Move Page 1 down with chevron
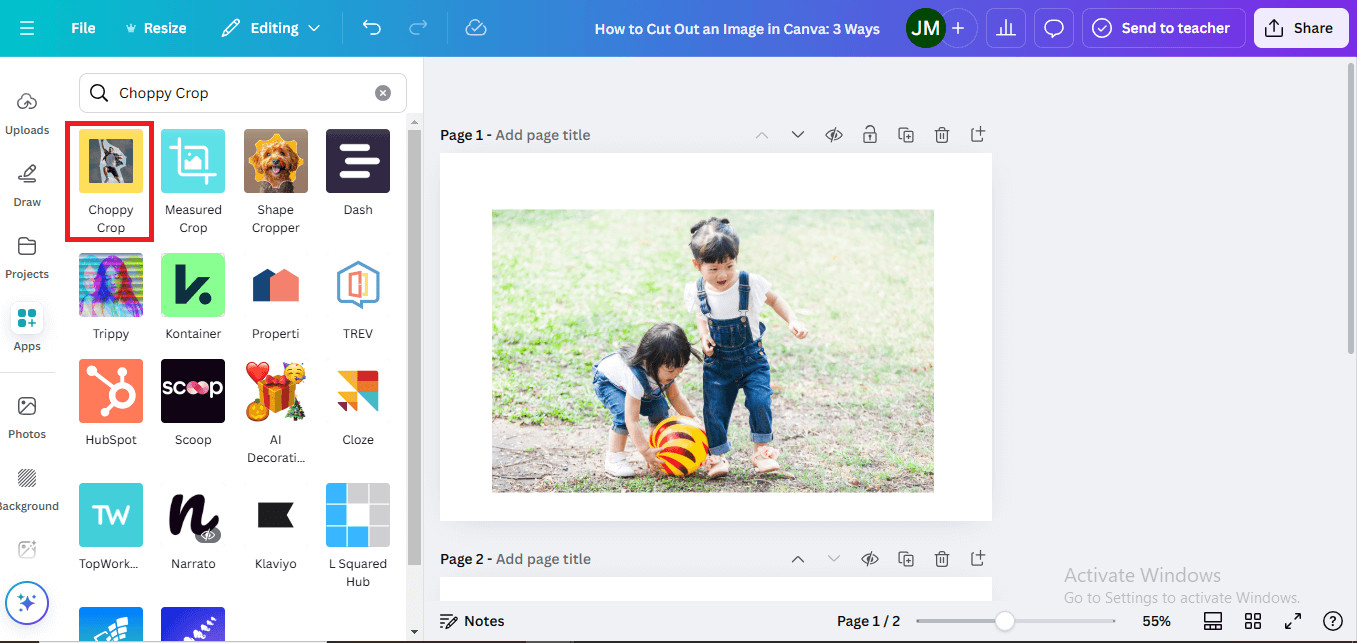Screen dimensions: 1357x643 click(798, 135)
